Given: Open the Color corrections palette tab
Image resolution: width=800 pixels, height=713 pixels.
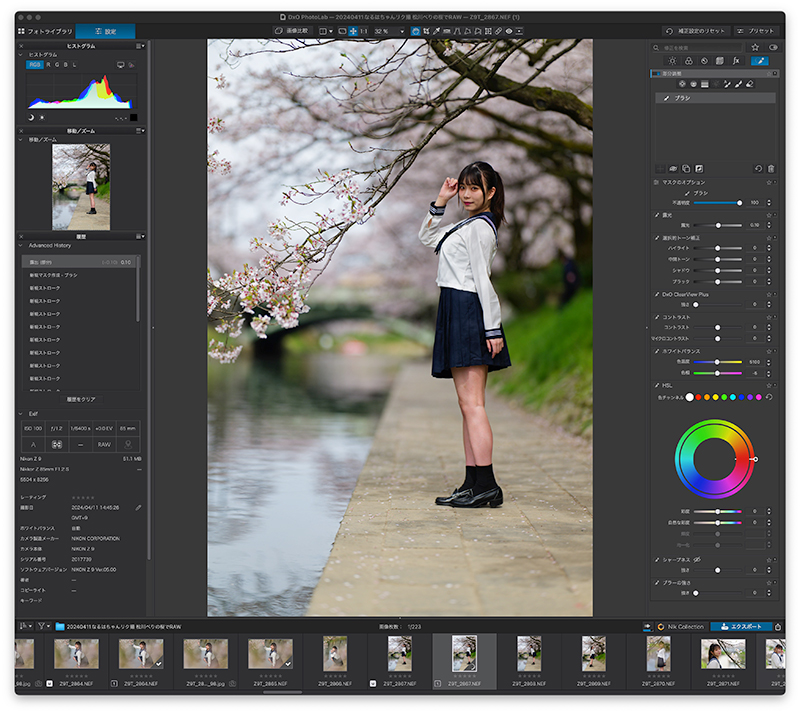Looking at the screenshot, I should point(688,61).
